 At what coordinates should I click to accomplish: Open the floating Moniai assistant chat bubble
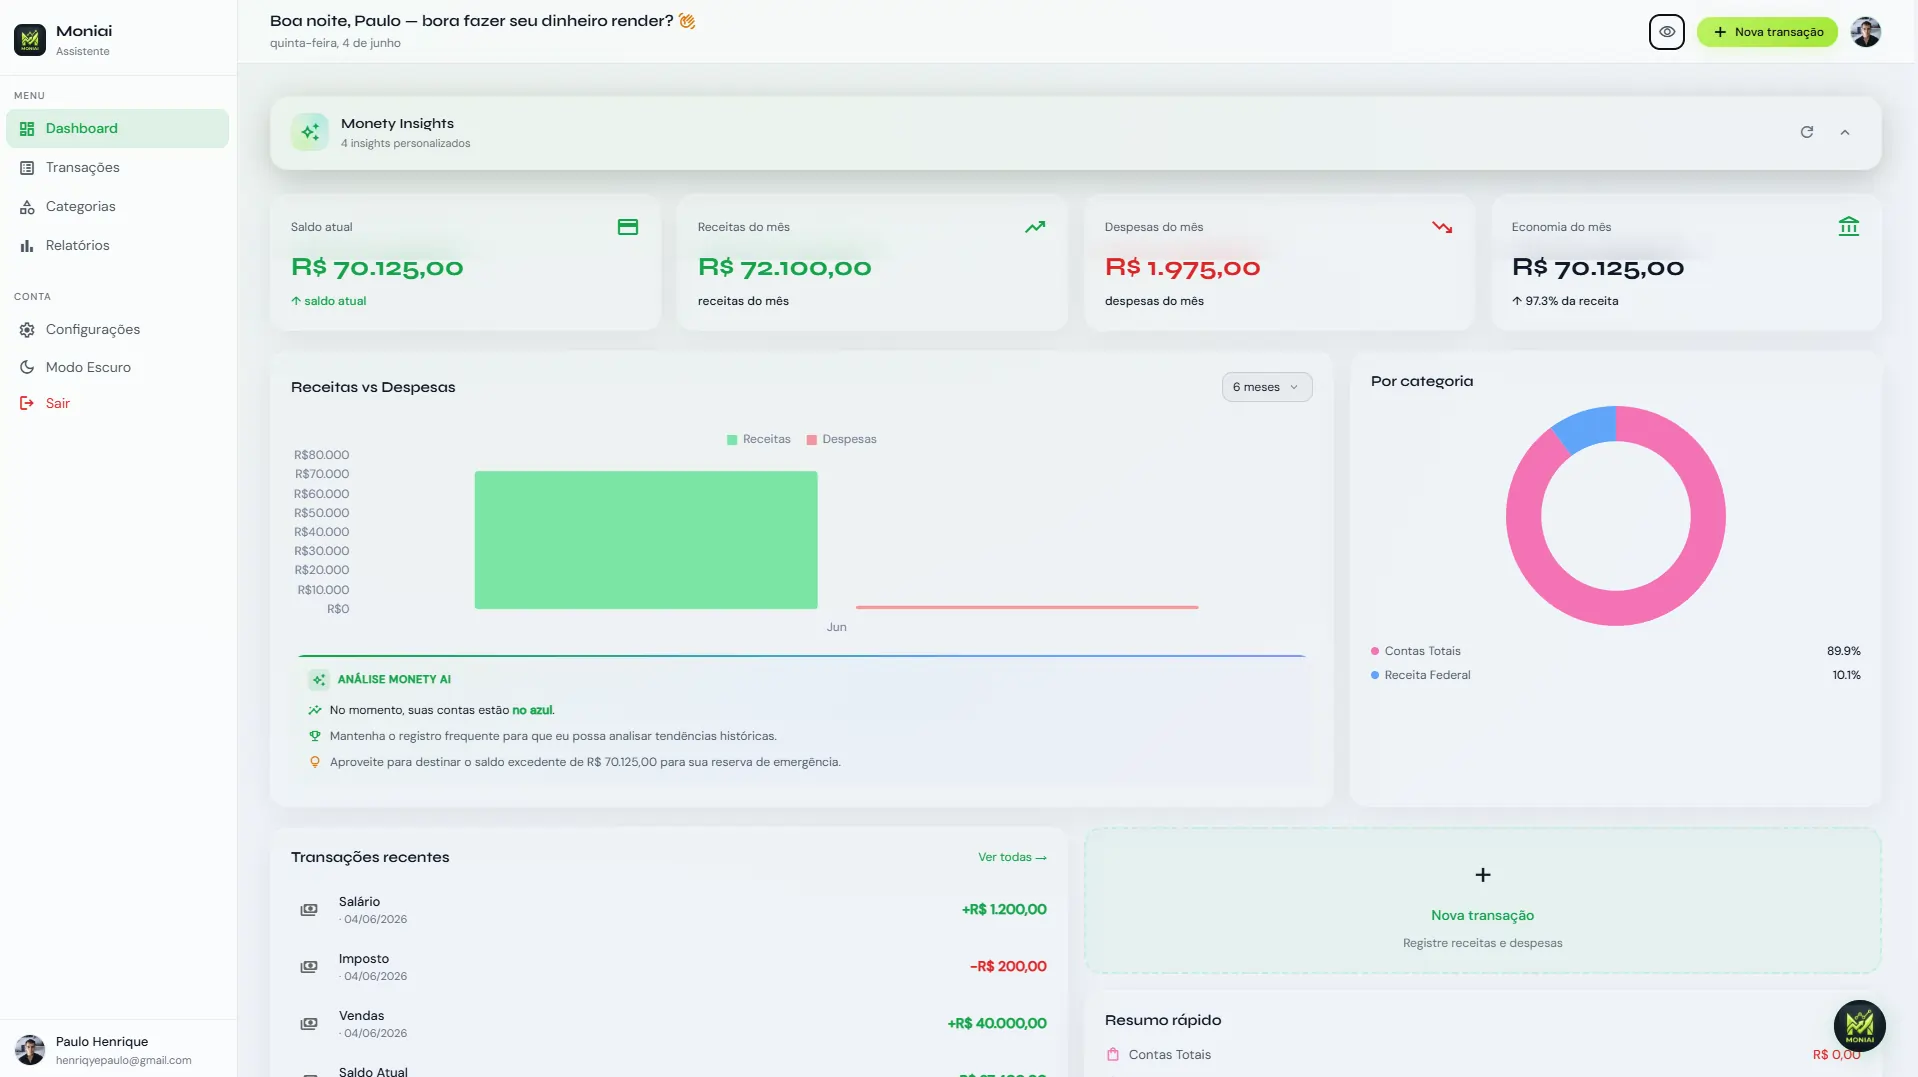click(x=1859, y=1025)
